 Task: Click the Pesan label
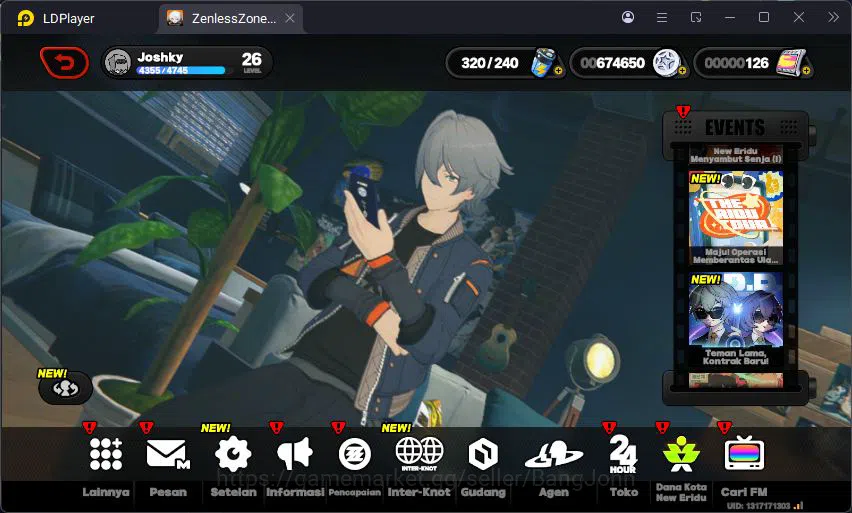pos(168,492)
